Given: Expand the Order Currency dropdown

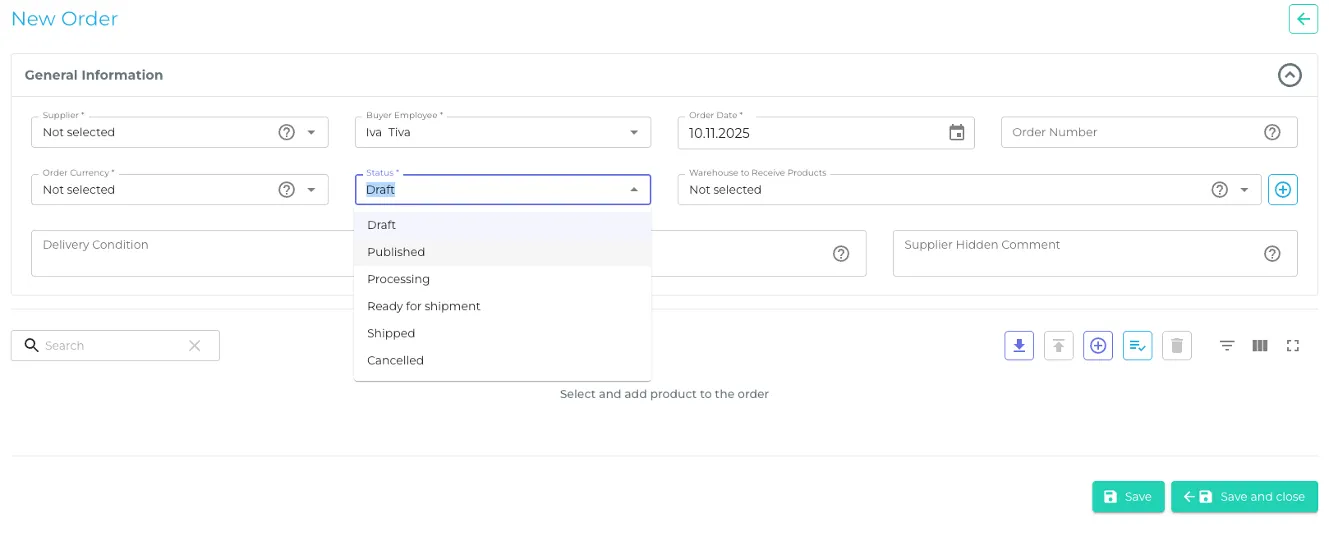Looking at the screenshot, I should [x=311, y=190].
